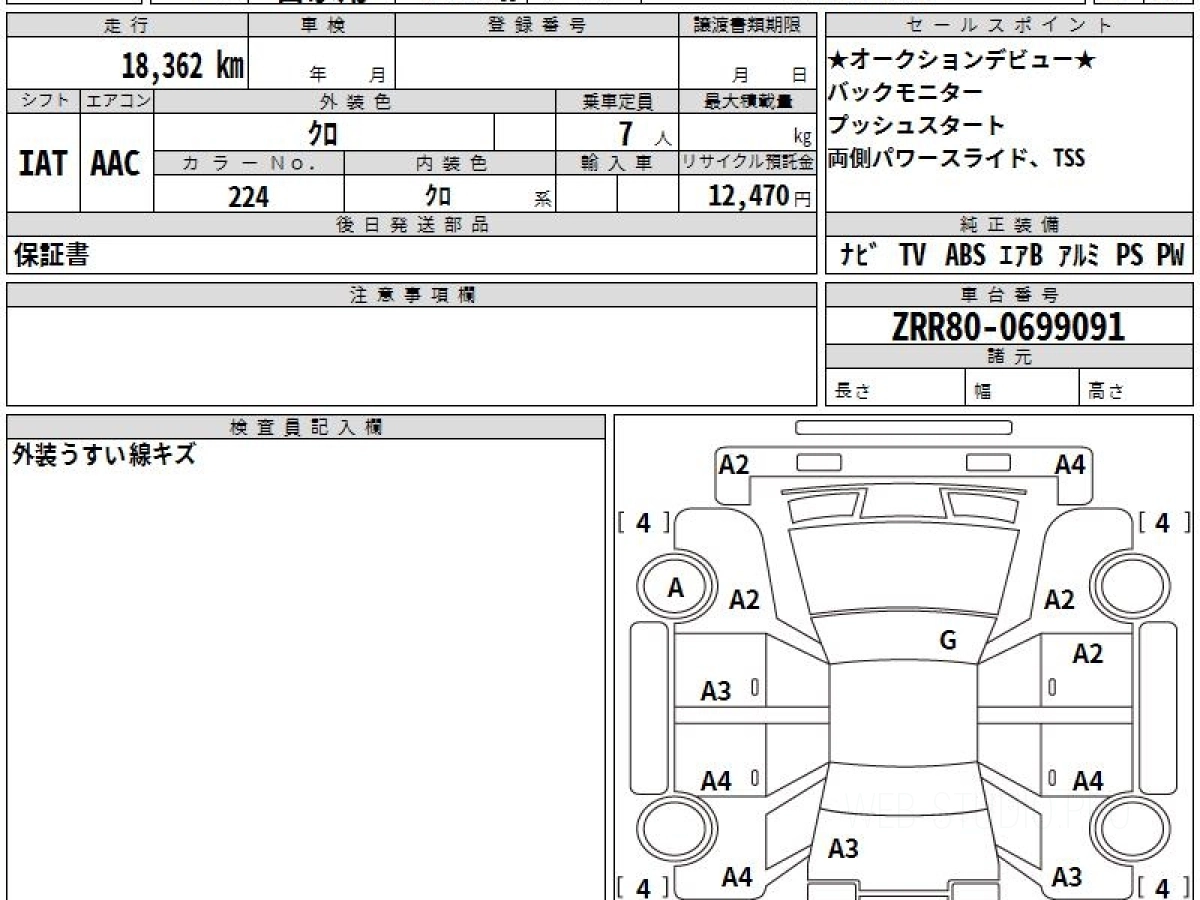Image resolution: width=1200 pixels, height=900 pixels.
Task: Click the mileage value 18,362 km
Action: click(183, 66)
